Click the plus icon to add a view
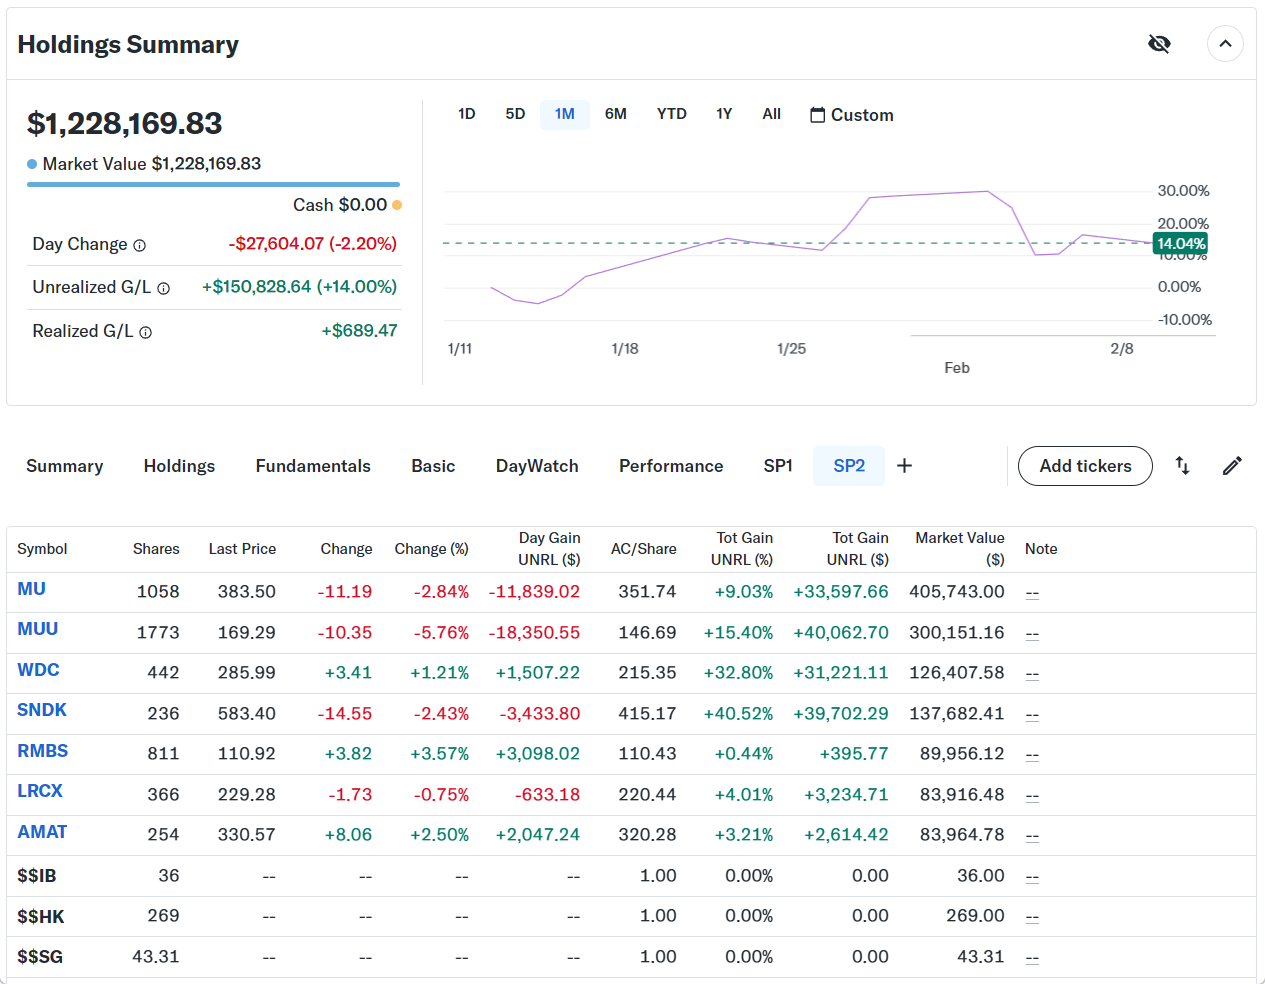 pos(904,466)
